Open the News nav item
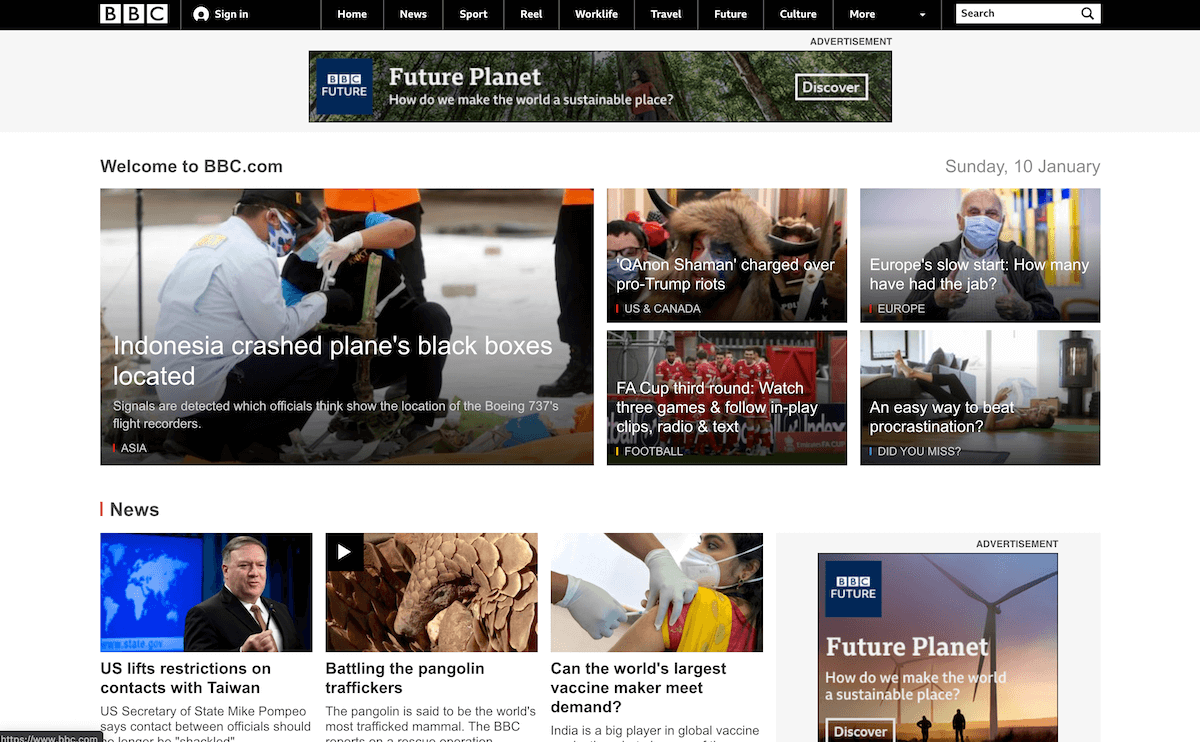Viewport: 1200px width, 742px height. [413, 14]
